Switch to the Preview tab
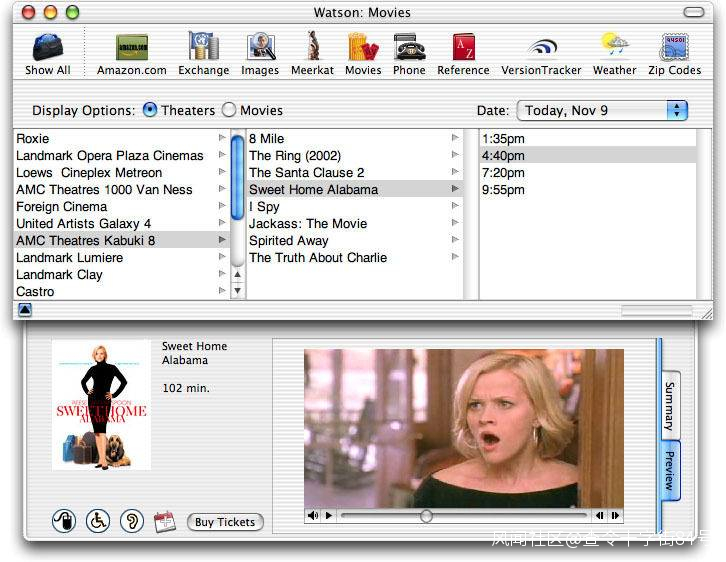The image size is (726, 562). point(670,471)
